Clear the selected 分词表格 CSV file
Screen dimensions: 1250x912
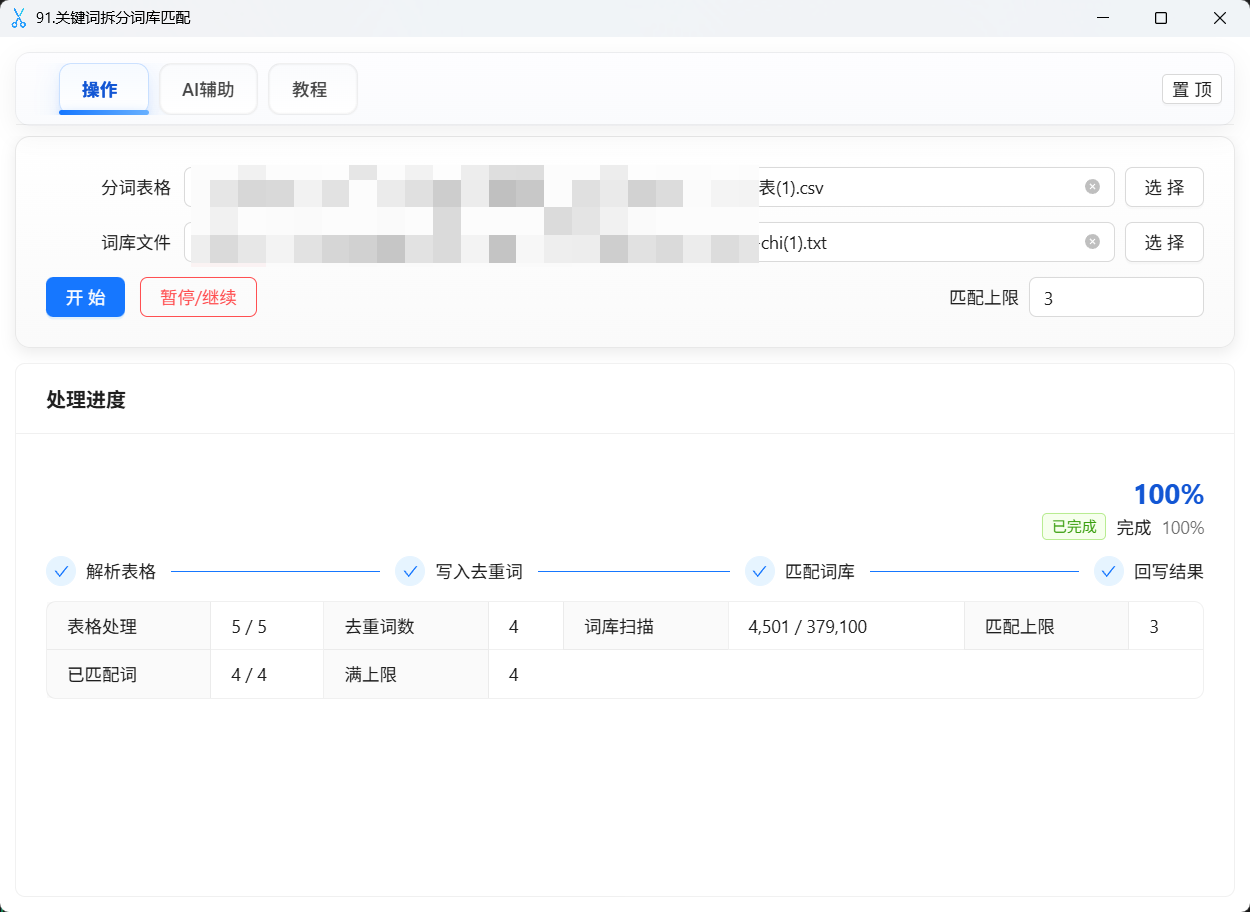(1092, 187)
